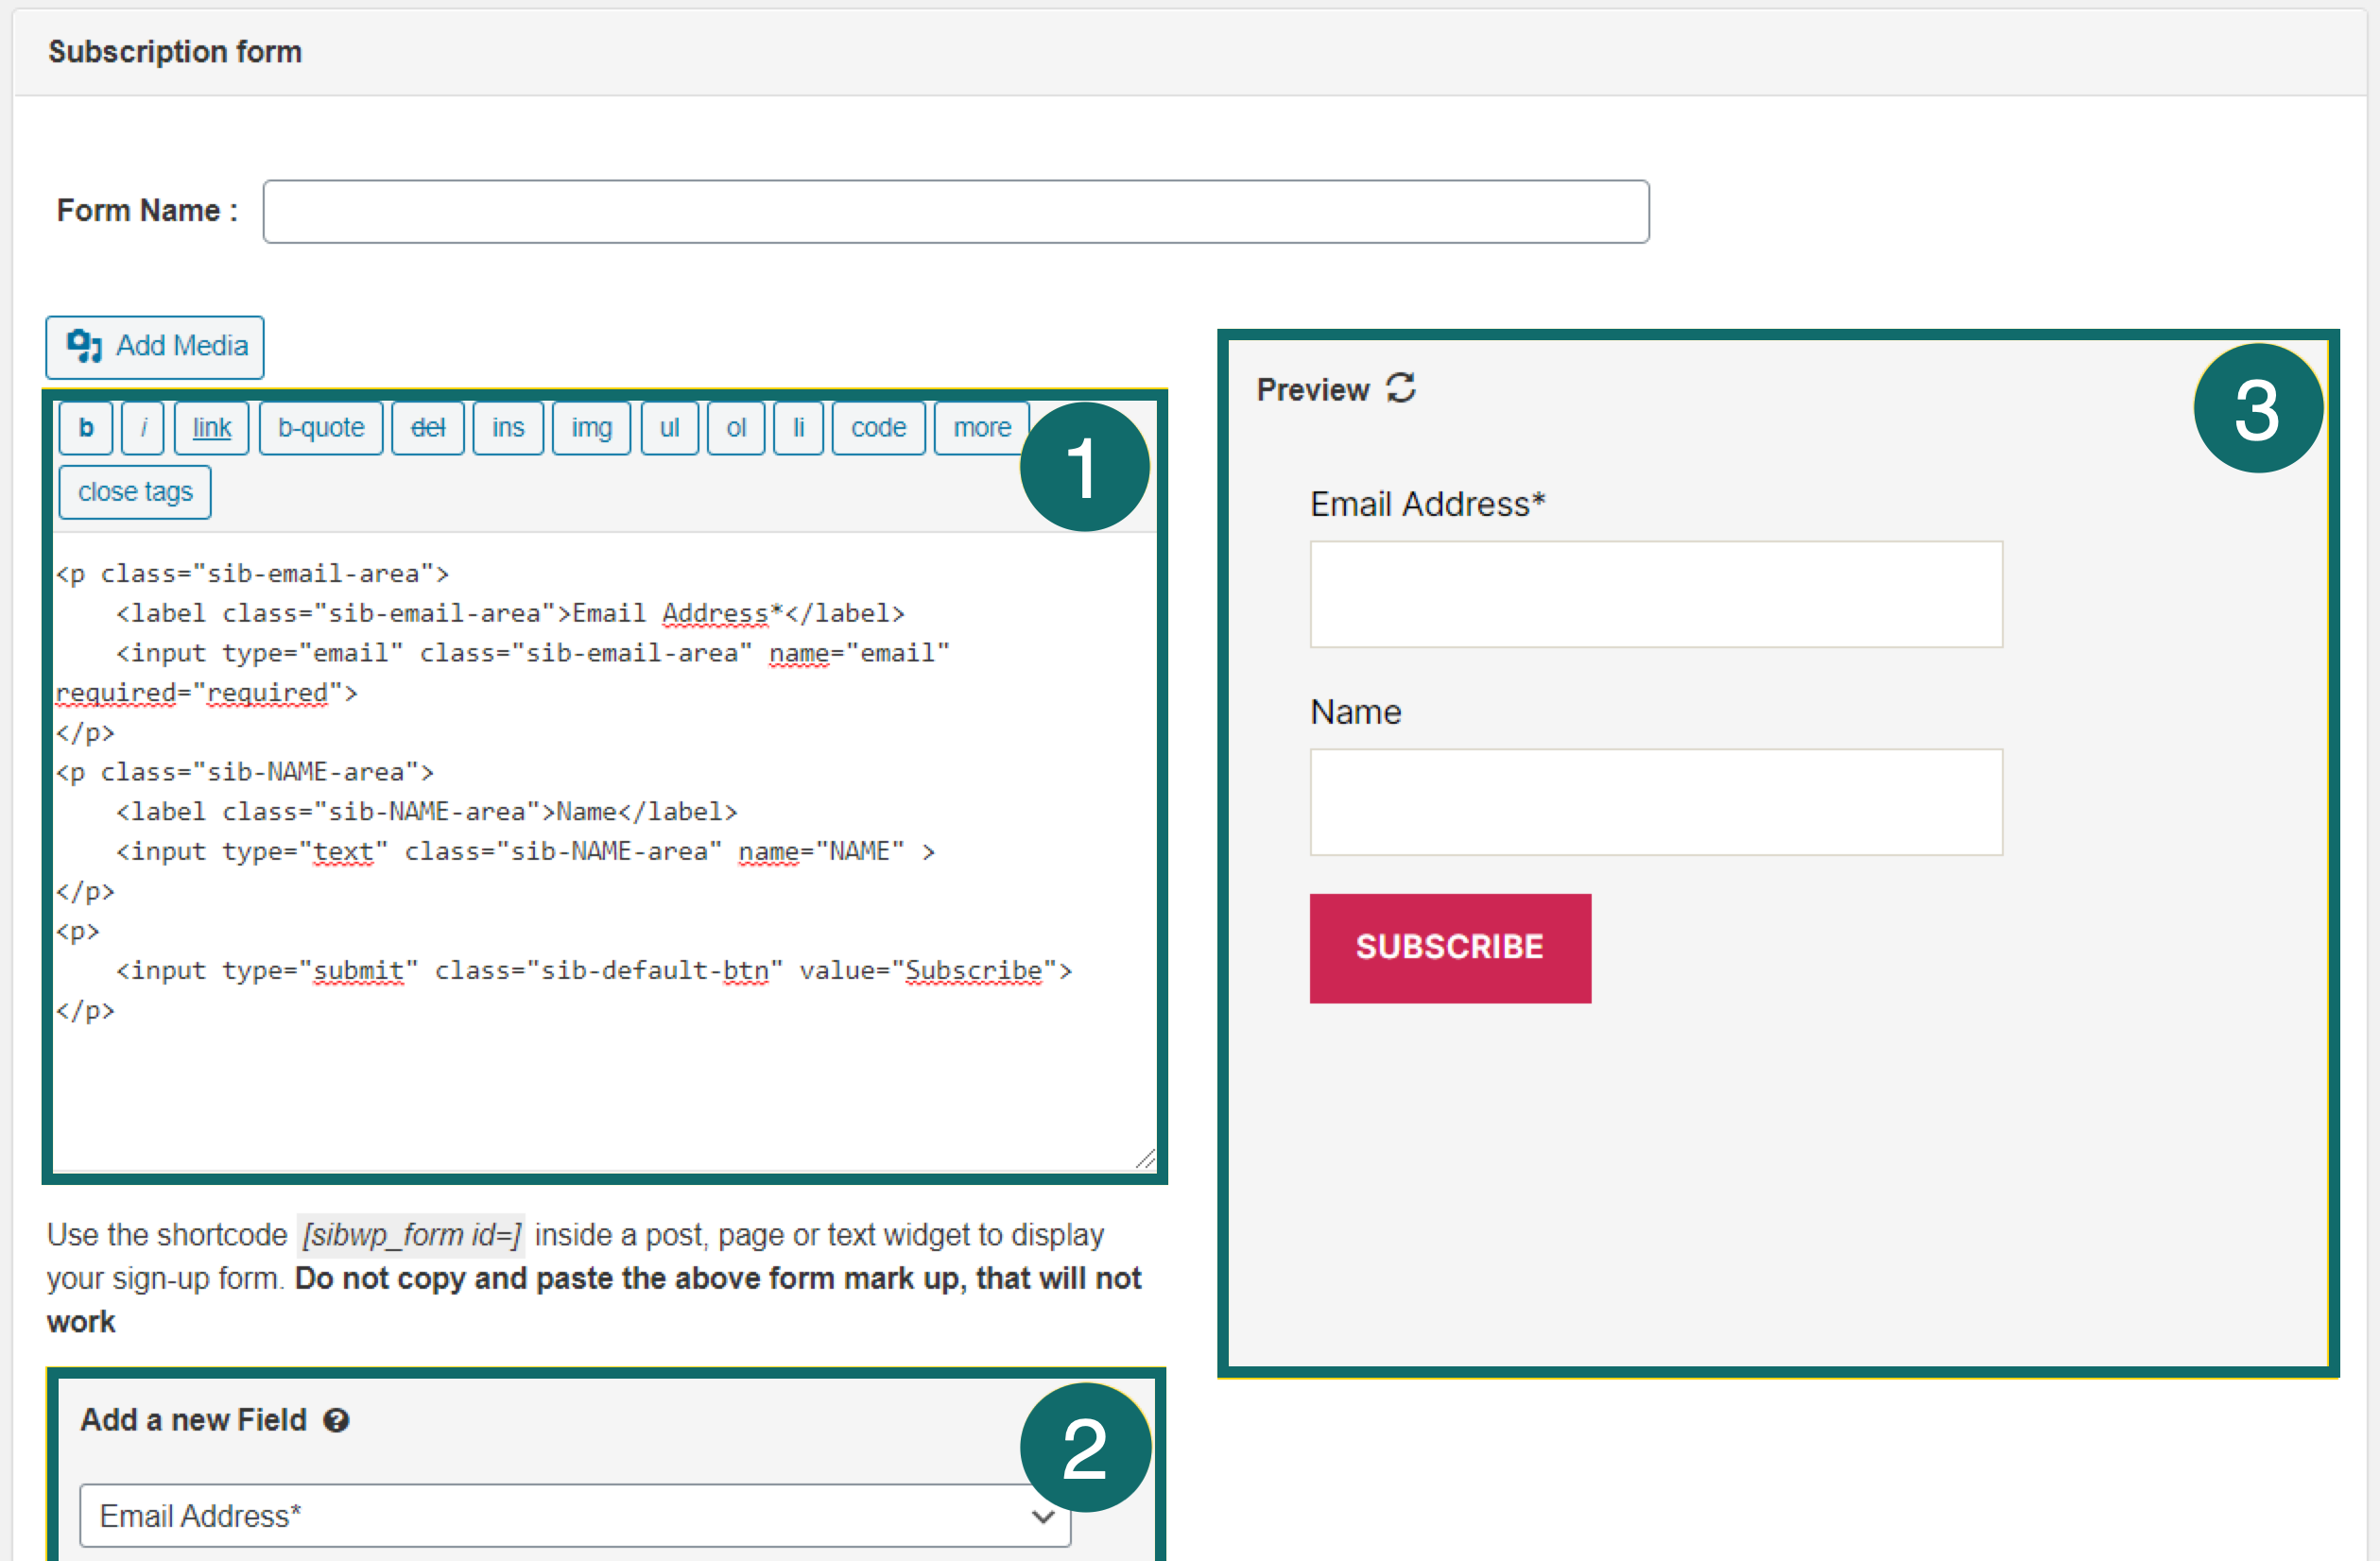Click the 'Add a new Field' heading text
The image size is (2380, 1561).
[193, 1420]
